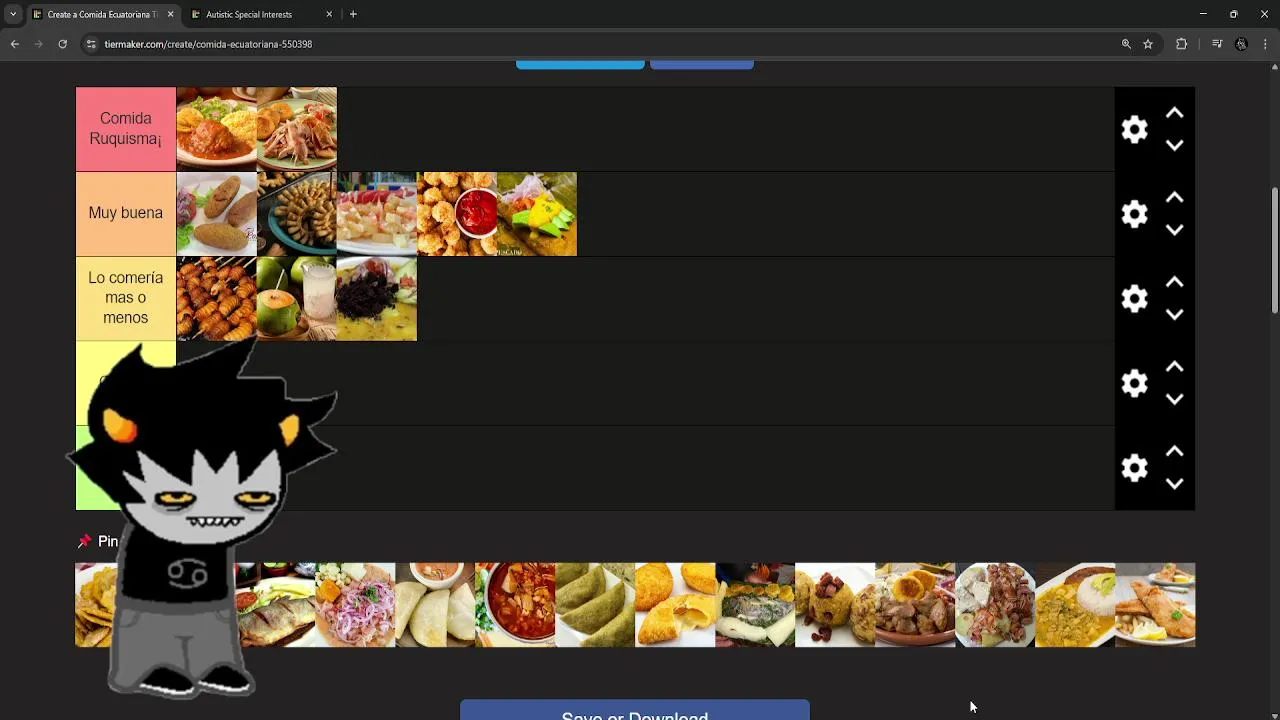Screen dimensions: 1280x720
Task: Move the yellow fourth tier up
Action: pyautogui.click(x=1174, y=367)
